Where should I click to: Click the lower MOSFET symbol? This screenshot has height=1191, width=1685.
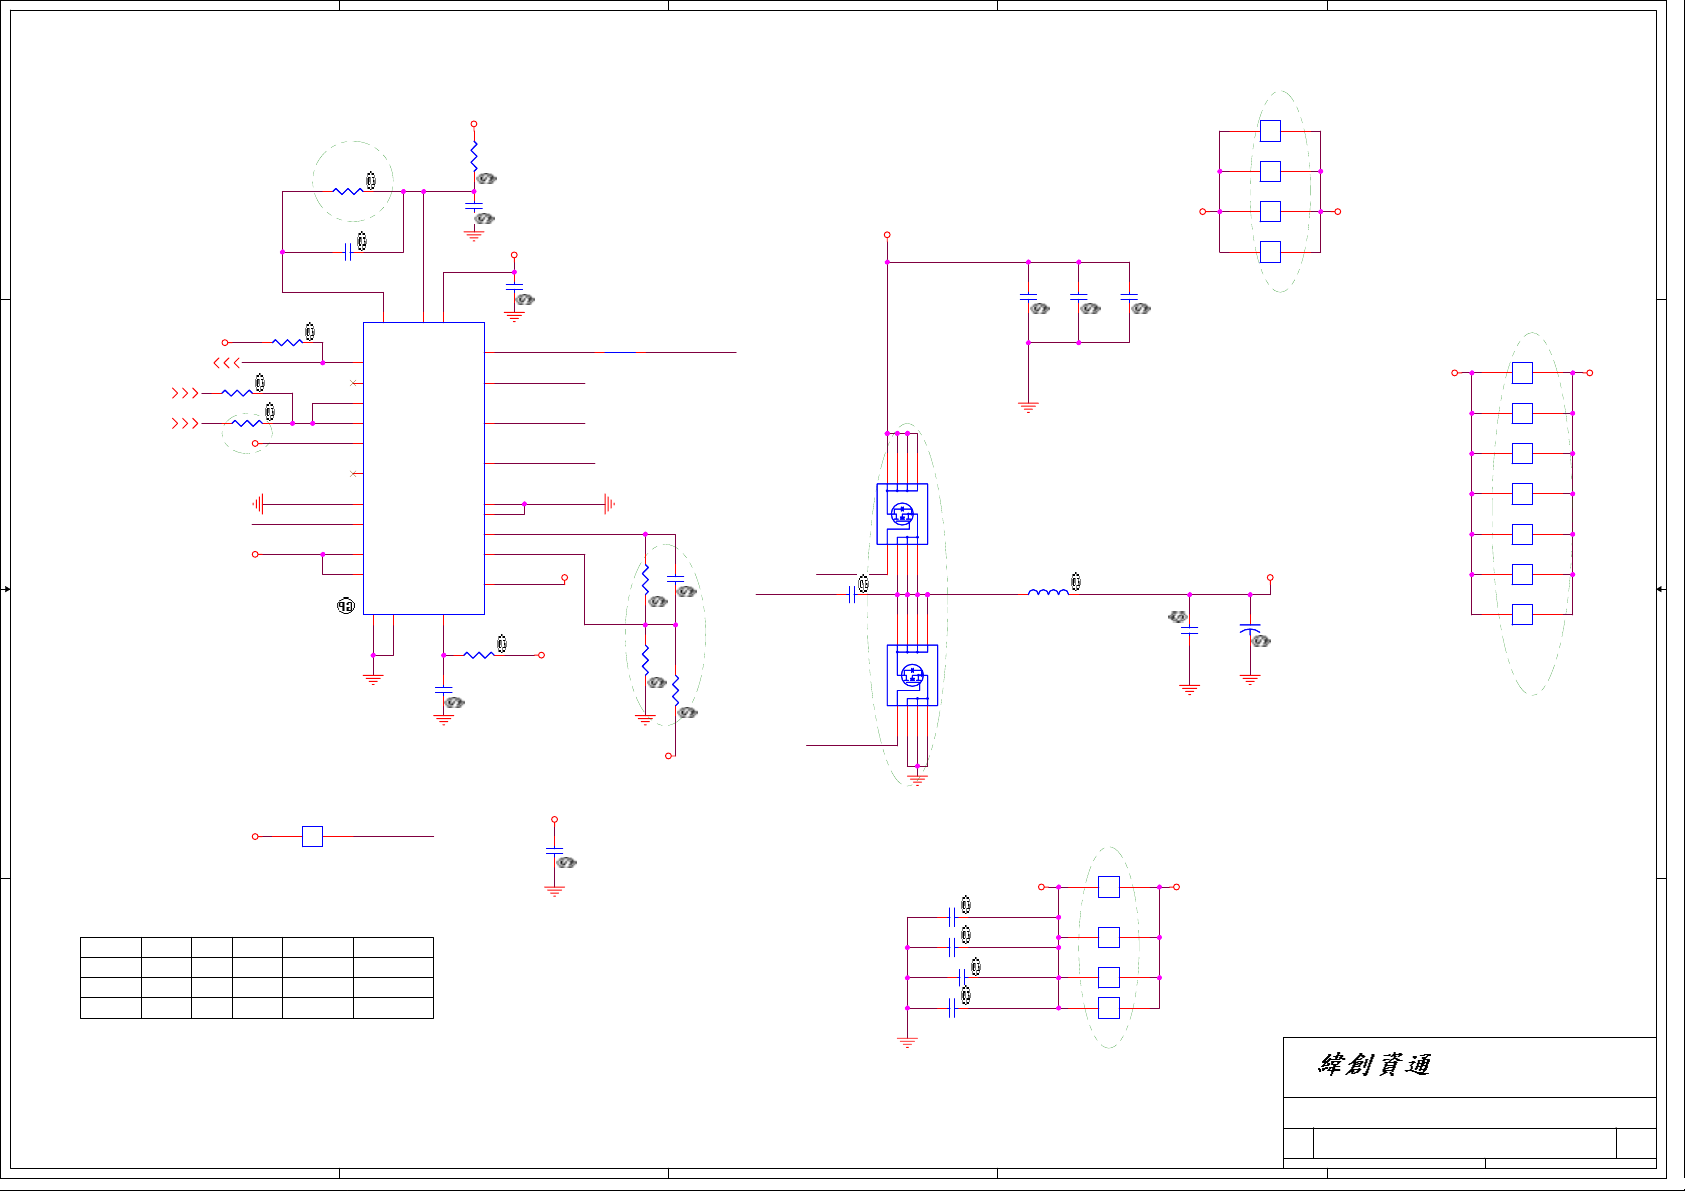pyautogui.click(x=912, y=675)
